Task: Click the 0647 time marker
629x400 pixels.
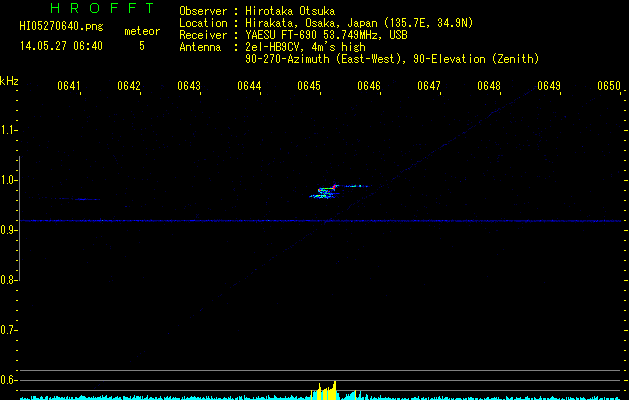Action: [429, 86]
